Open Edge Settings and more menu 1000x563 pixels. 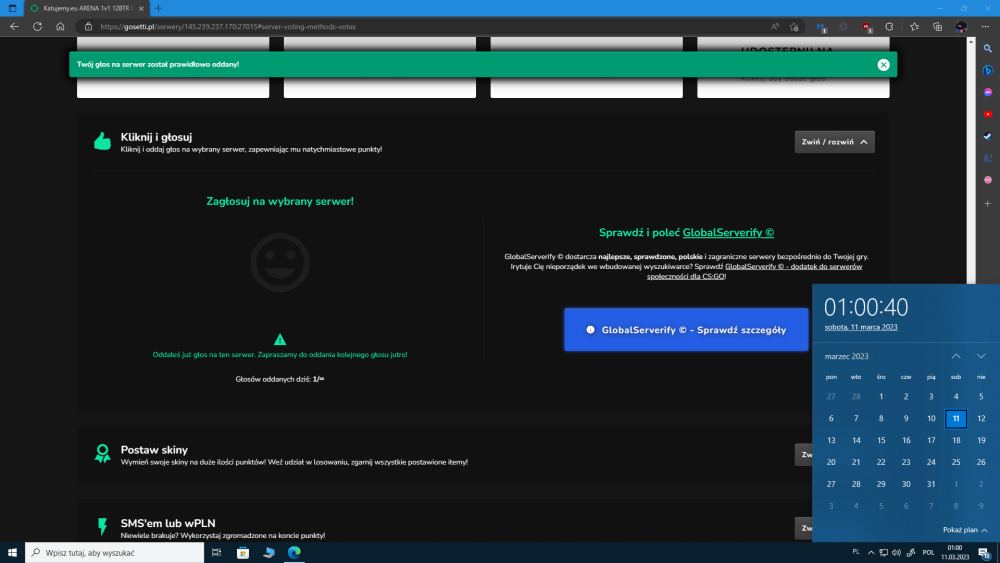[x=985, y=27]
